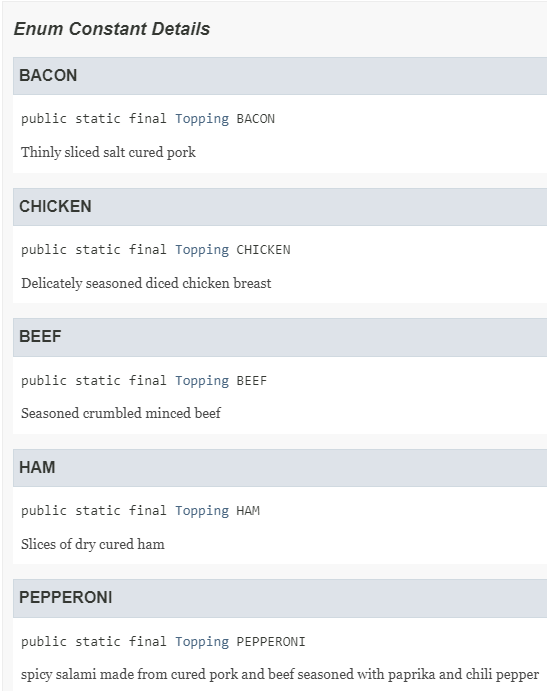
Task: Click the Topping link in the BACON declaration
Action: [x=202, y=119]
